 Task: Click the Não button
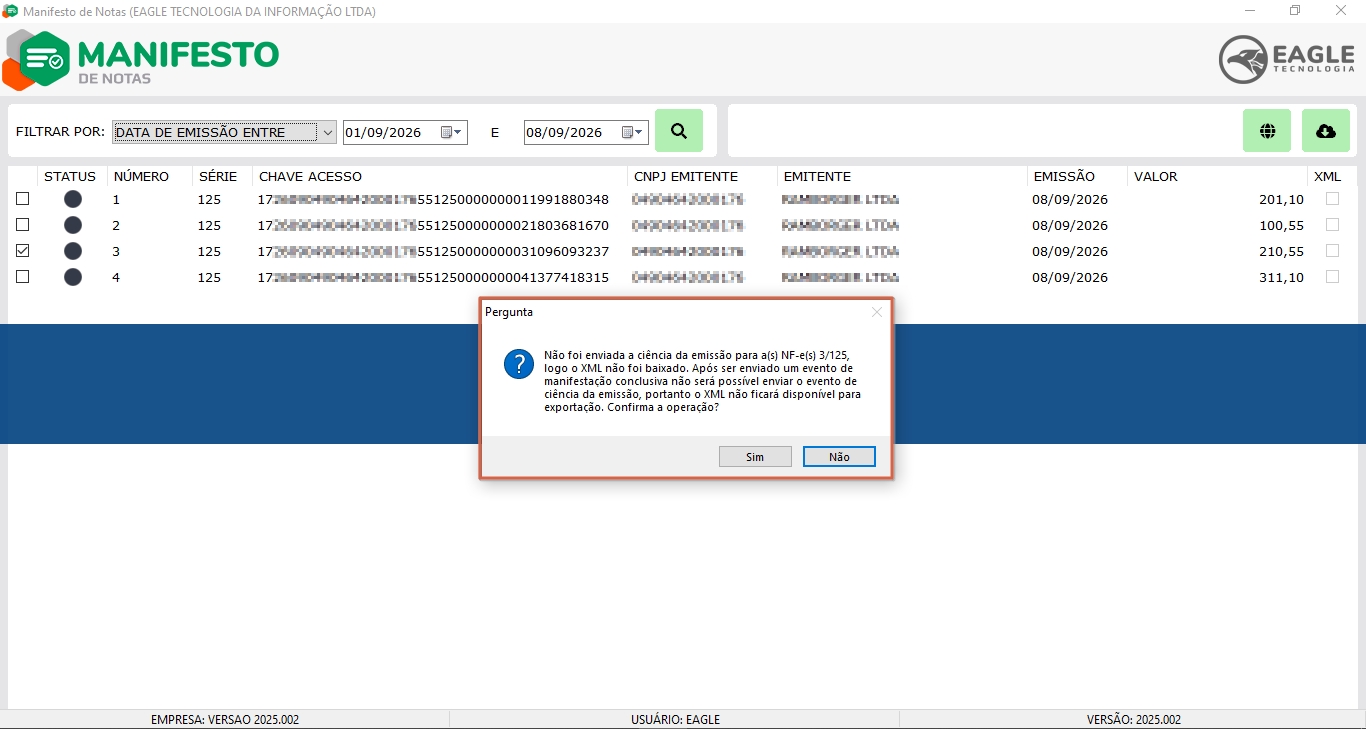pos(839,457)
